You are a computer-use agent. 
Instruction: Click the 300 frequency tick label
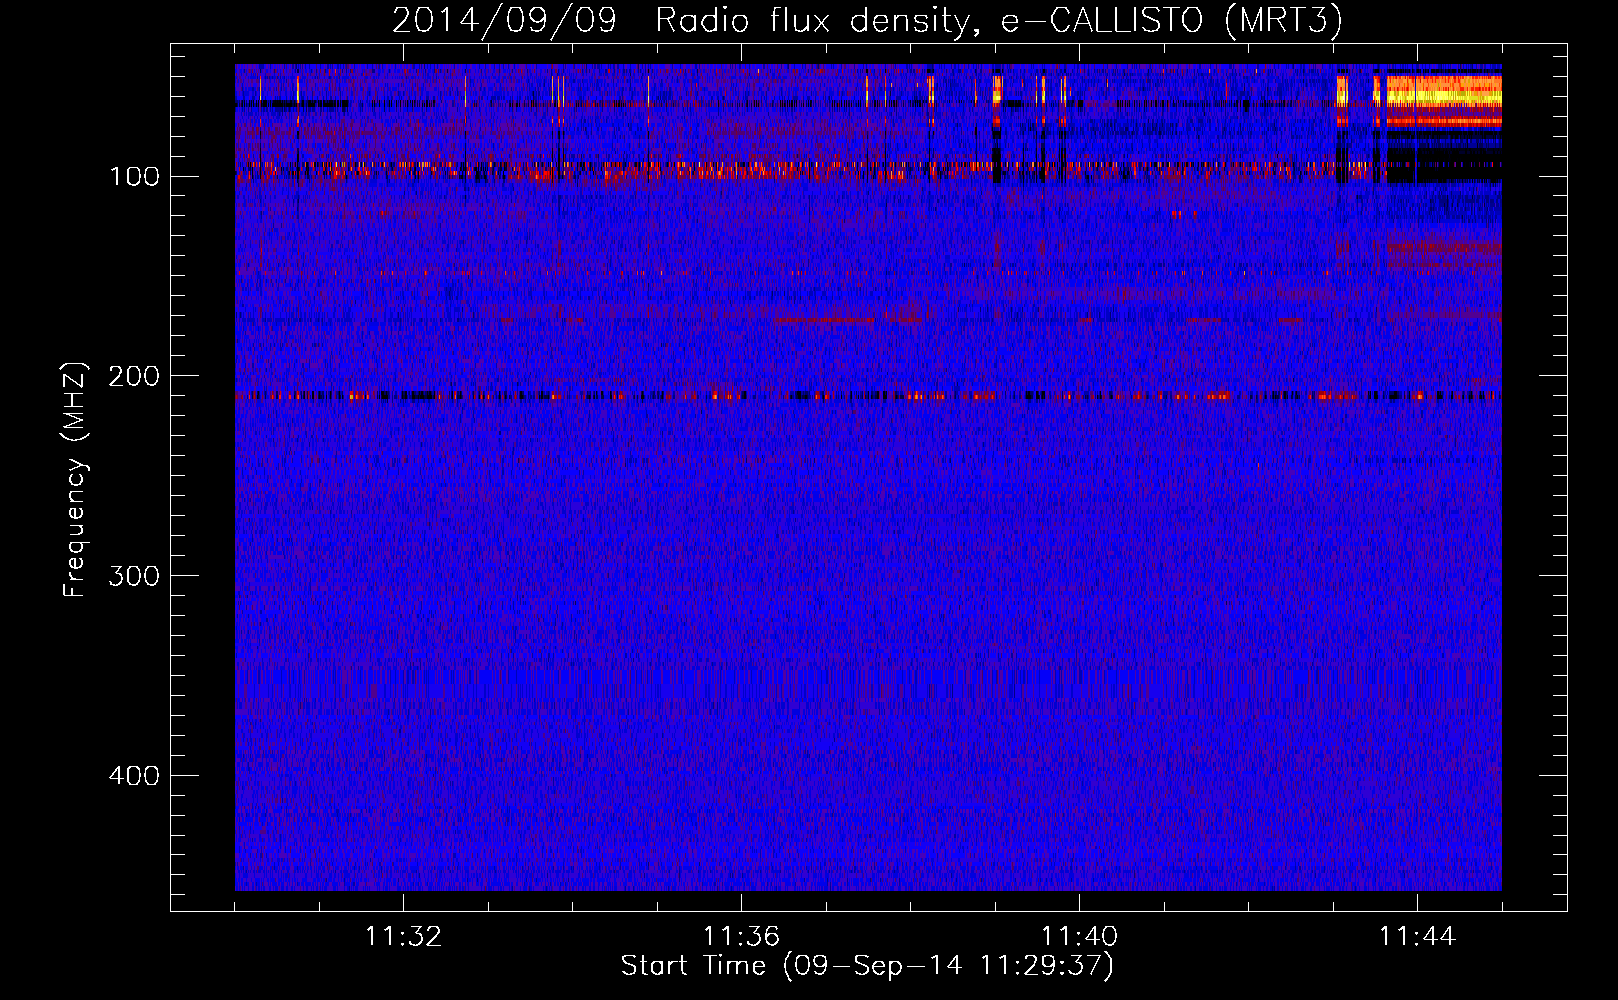point(134,576)
